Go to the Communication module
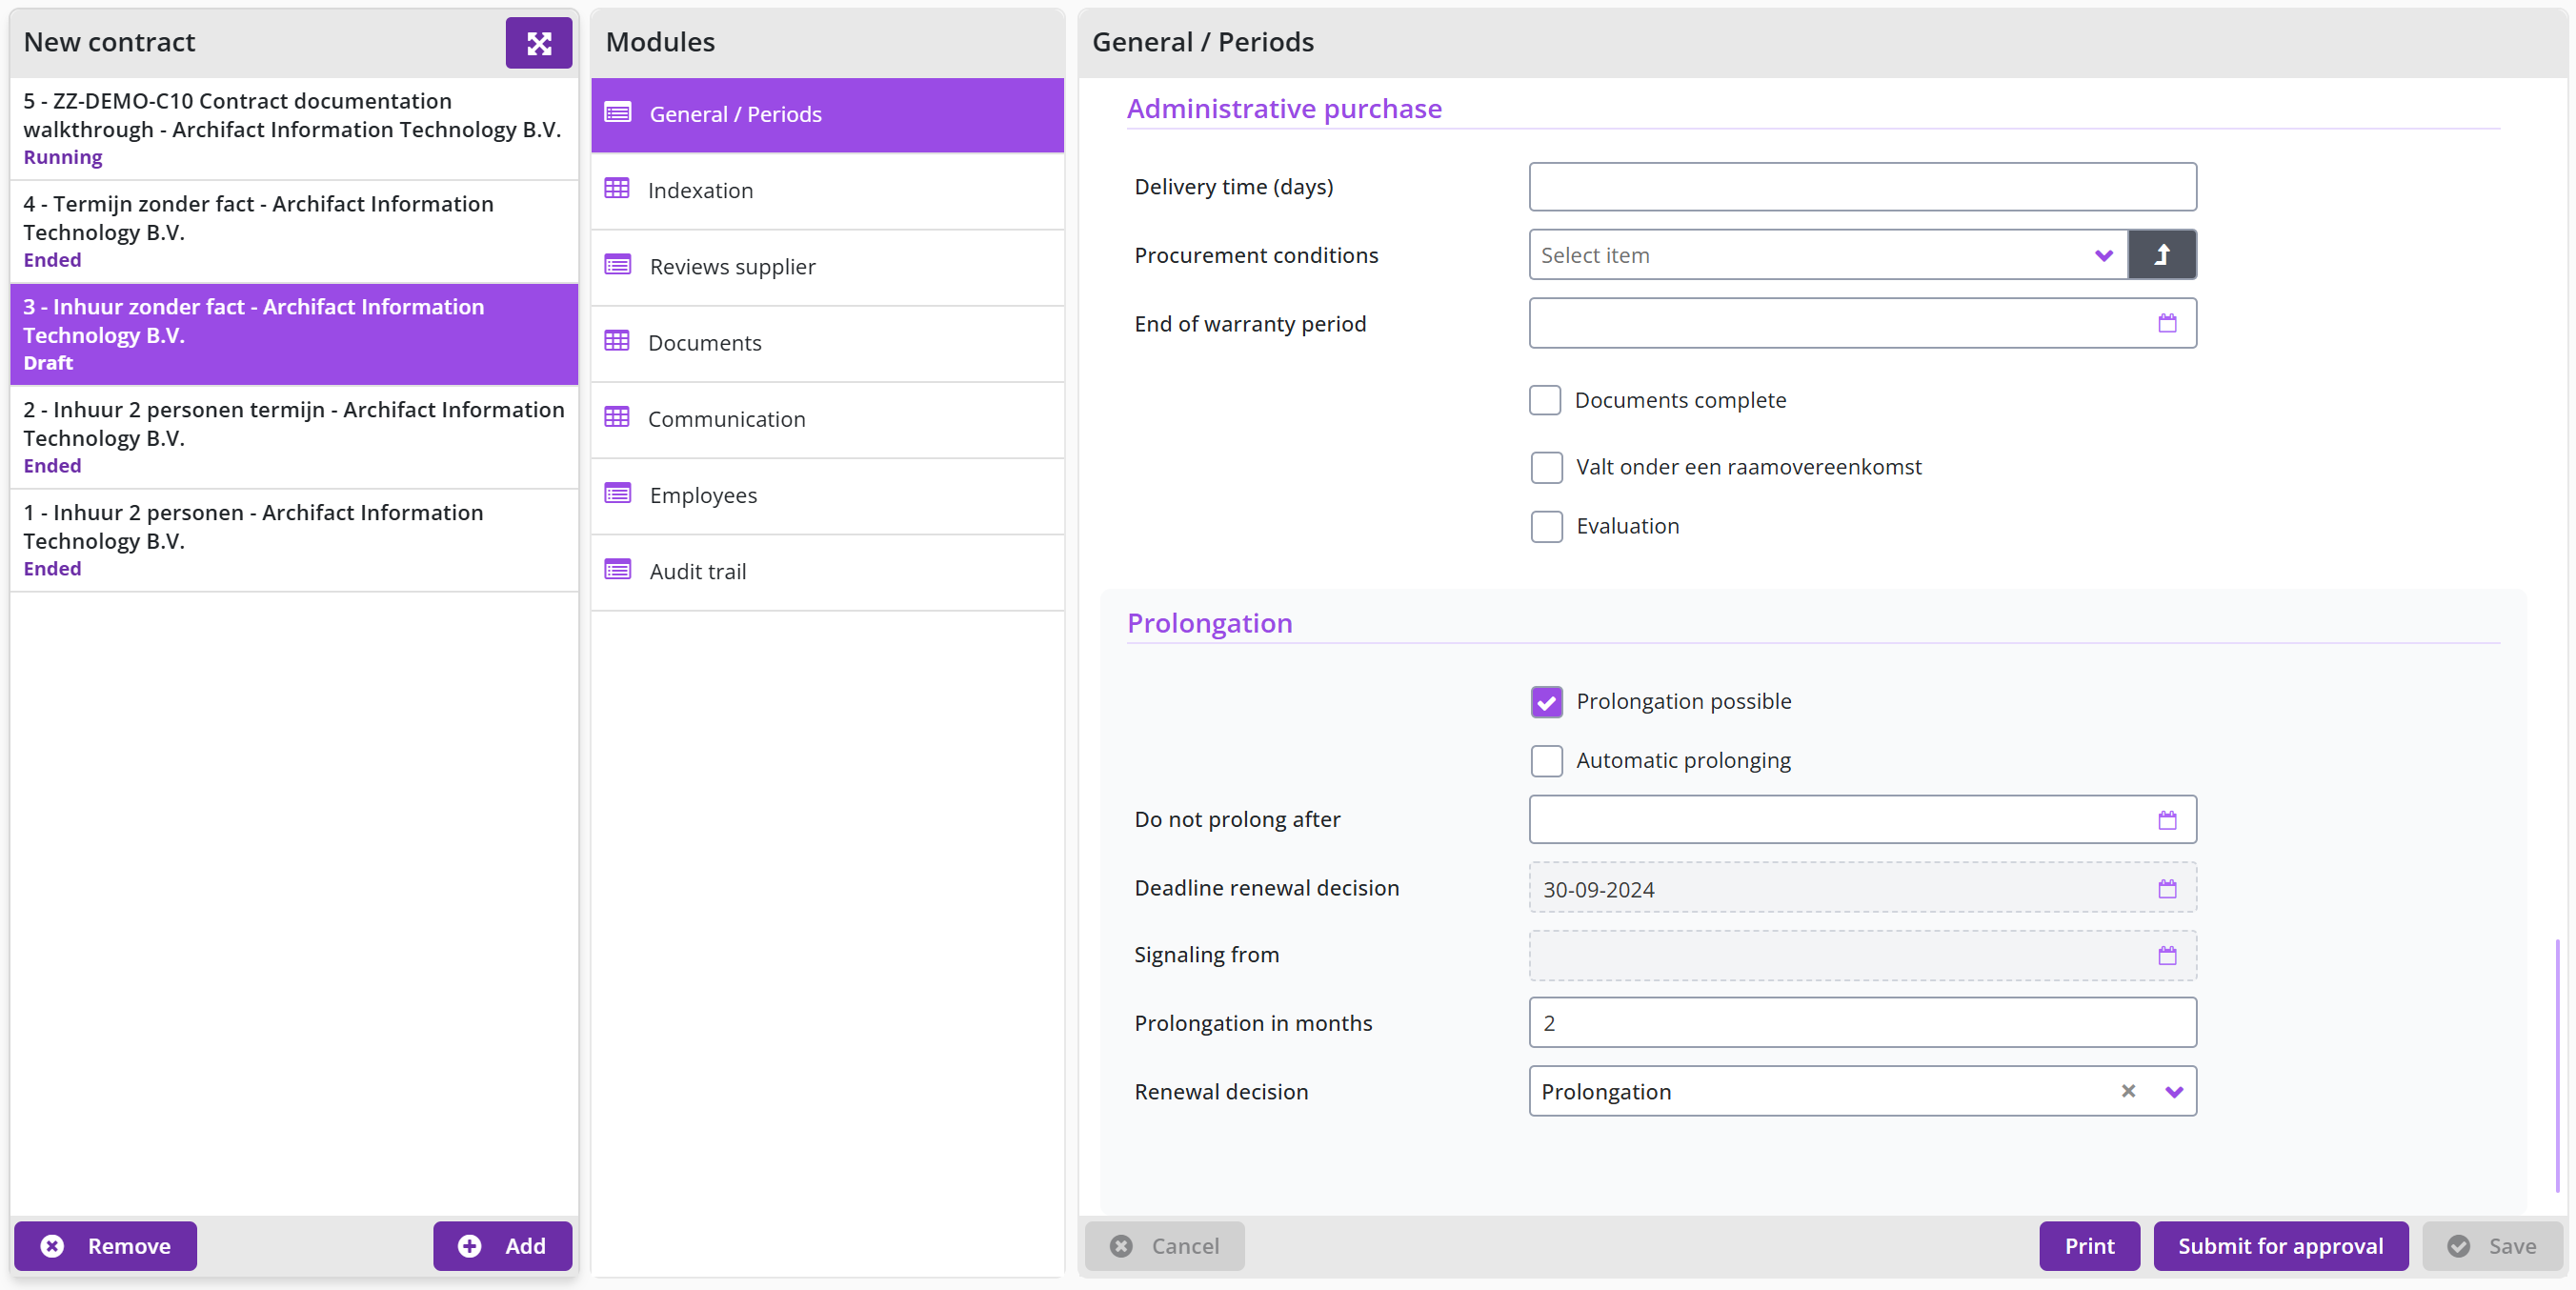The height and width of the screenshot is (1290, 2576). click(x=827, y=419)
